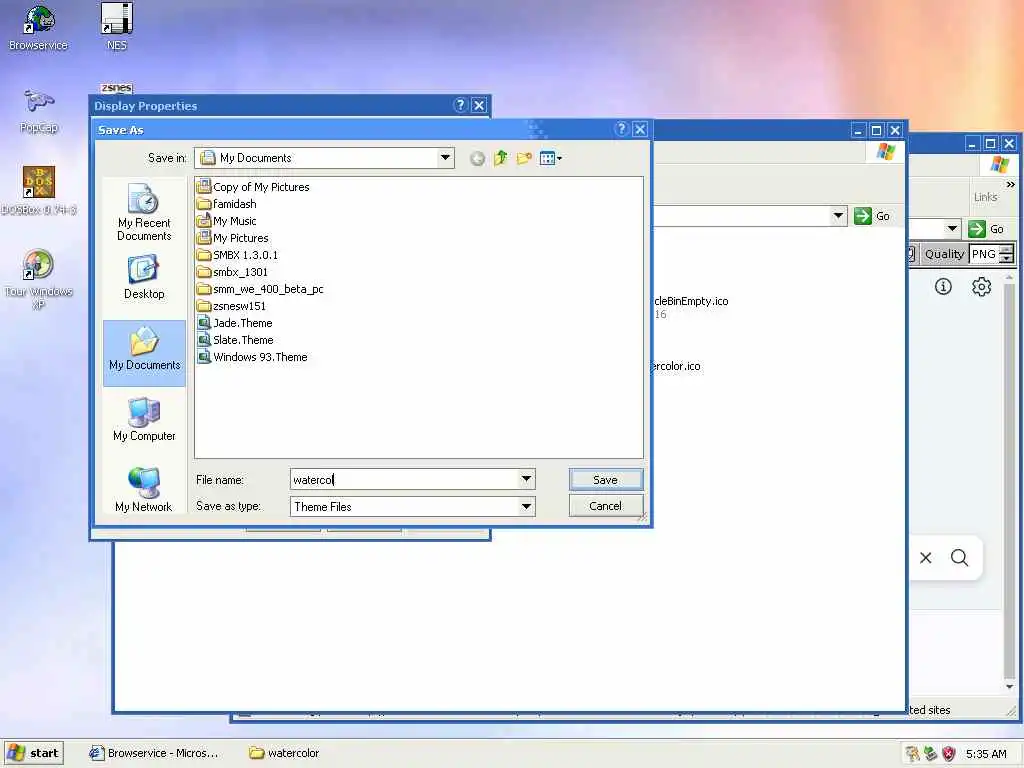Image resolution: width=1024 pixels, height=768 pixels.
Task: Open address dropdown in rear browser window
Action: click(x=953, y=229)
